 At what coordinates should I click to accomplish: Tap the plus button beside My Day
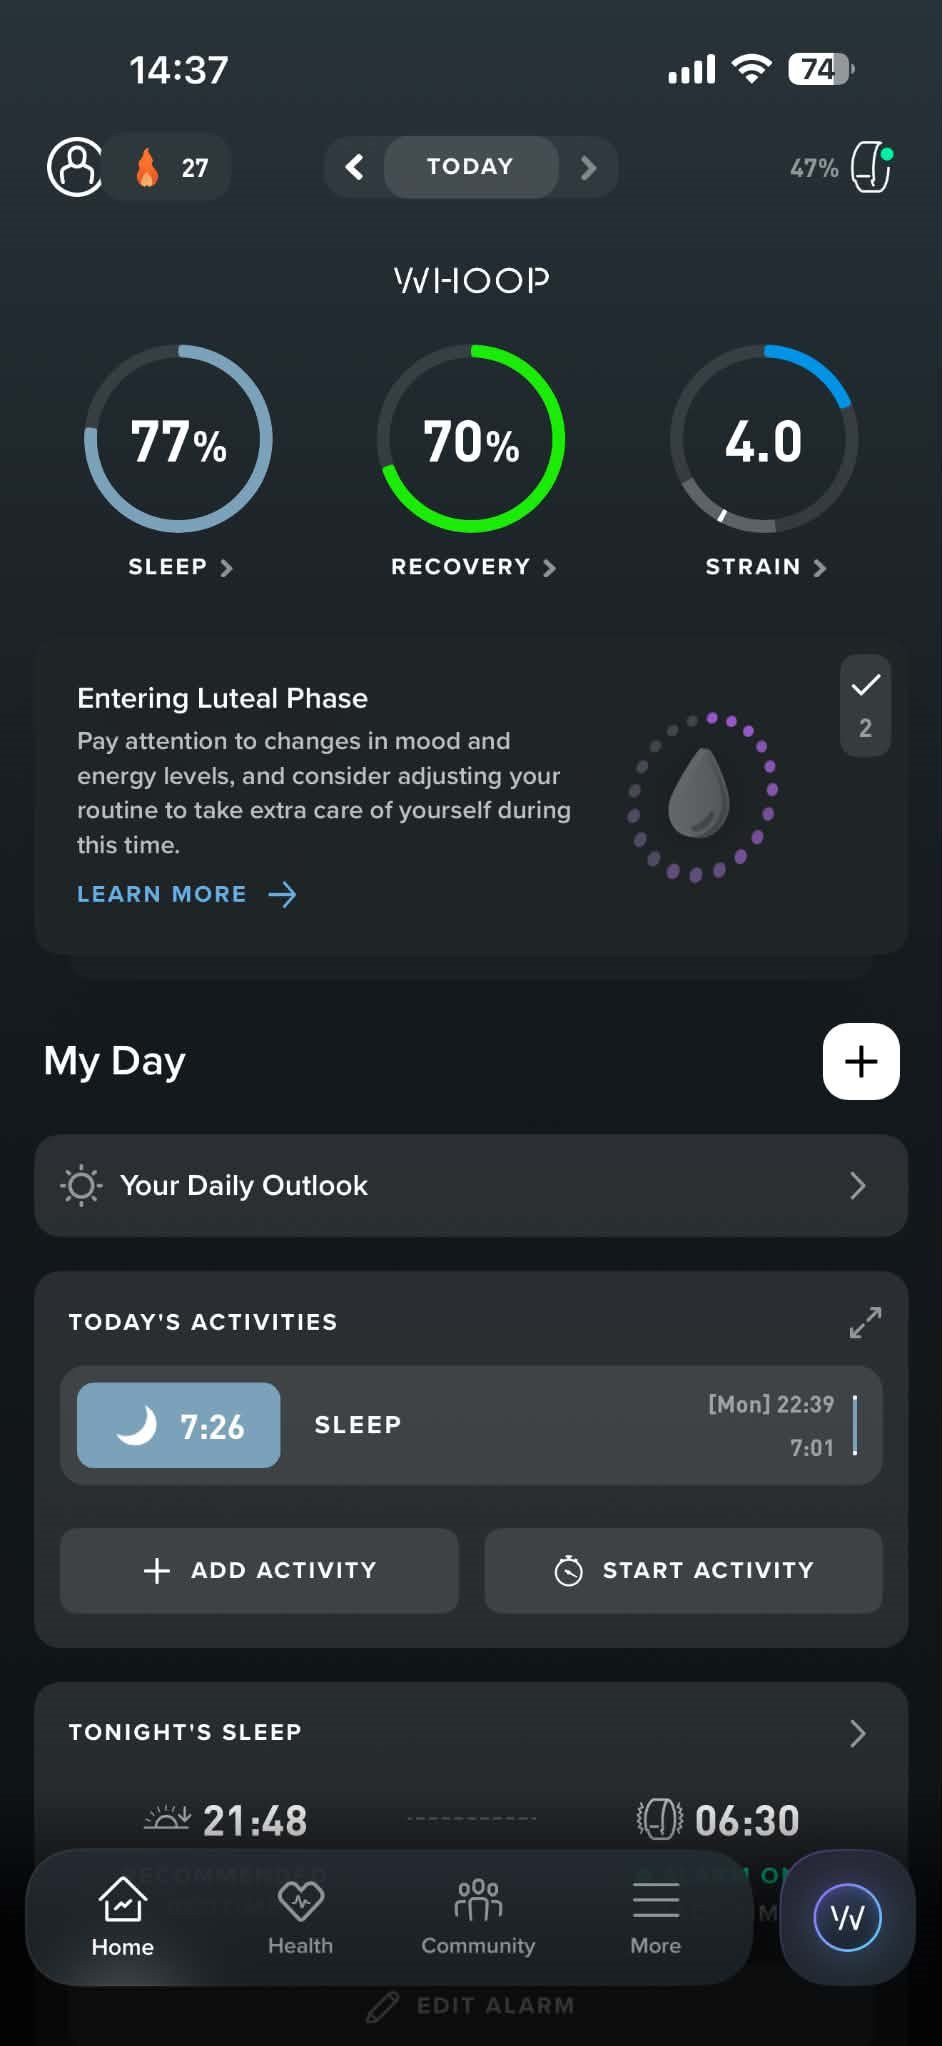pyautogui.click(x=861, y=1061)
